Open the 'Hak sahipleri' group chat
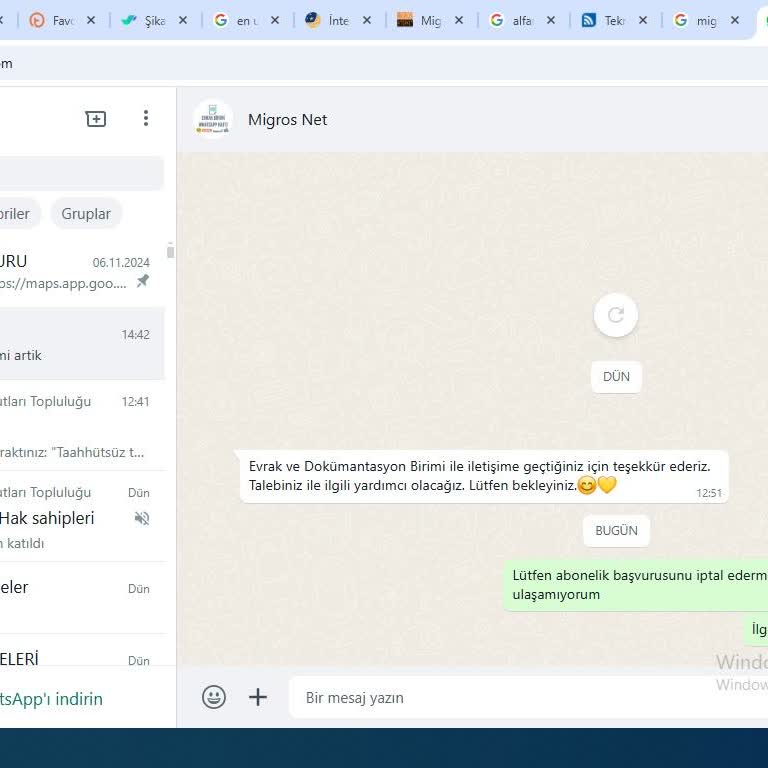This screenshot has height=768, width=768. coord(82,517)
